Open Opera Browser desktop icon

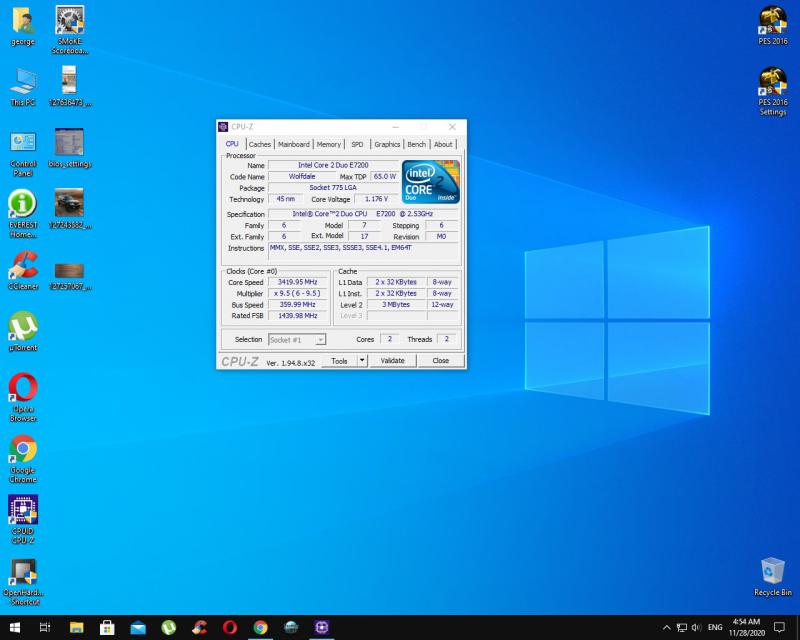tap(22, 389)
